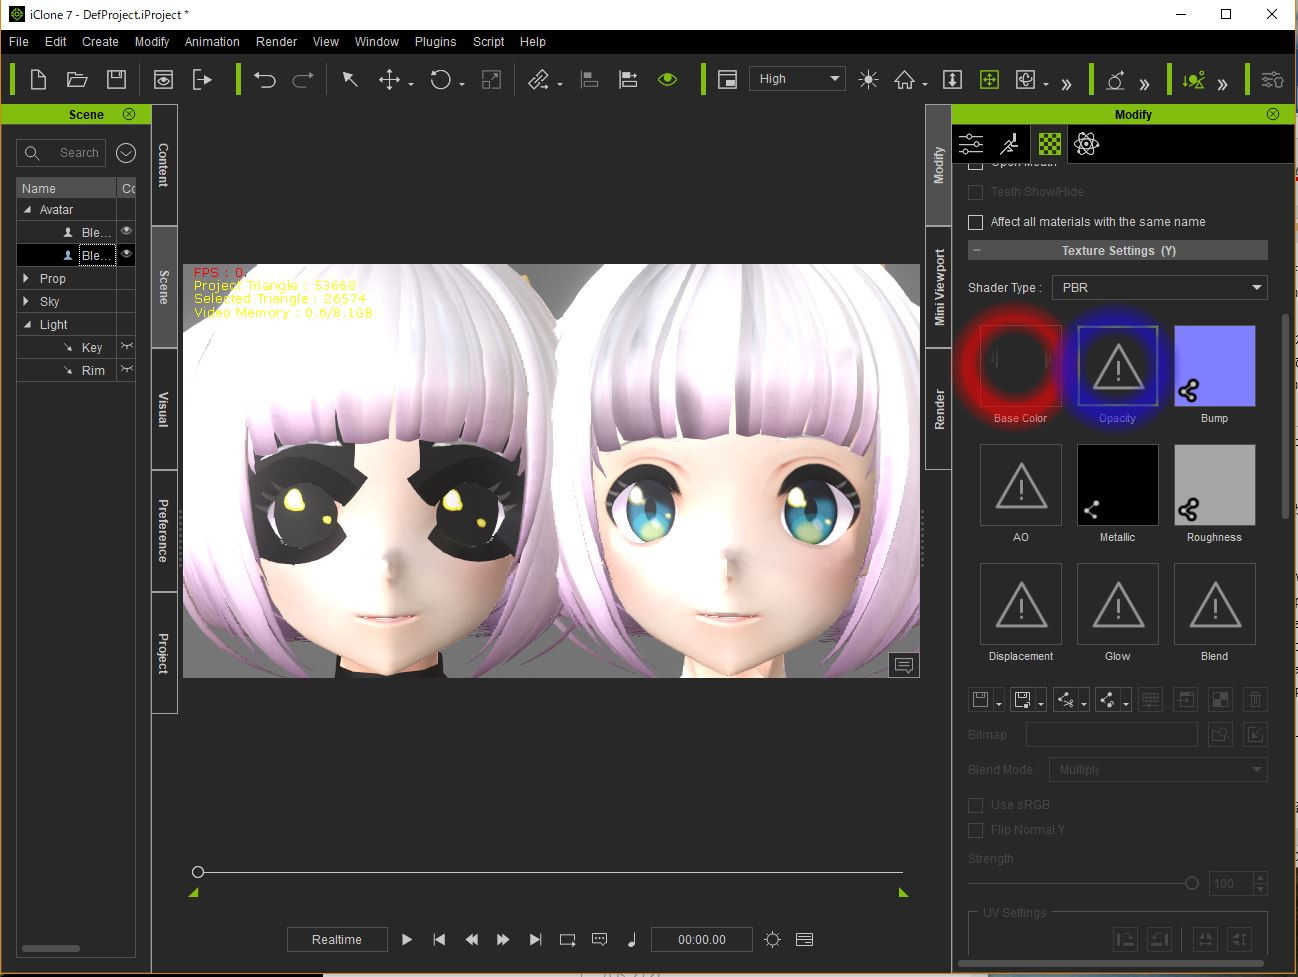The image size is (1298, 977).
Task: Expand the Prop tree node
Action: [27, 278]
